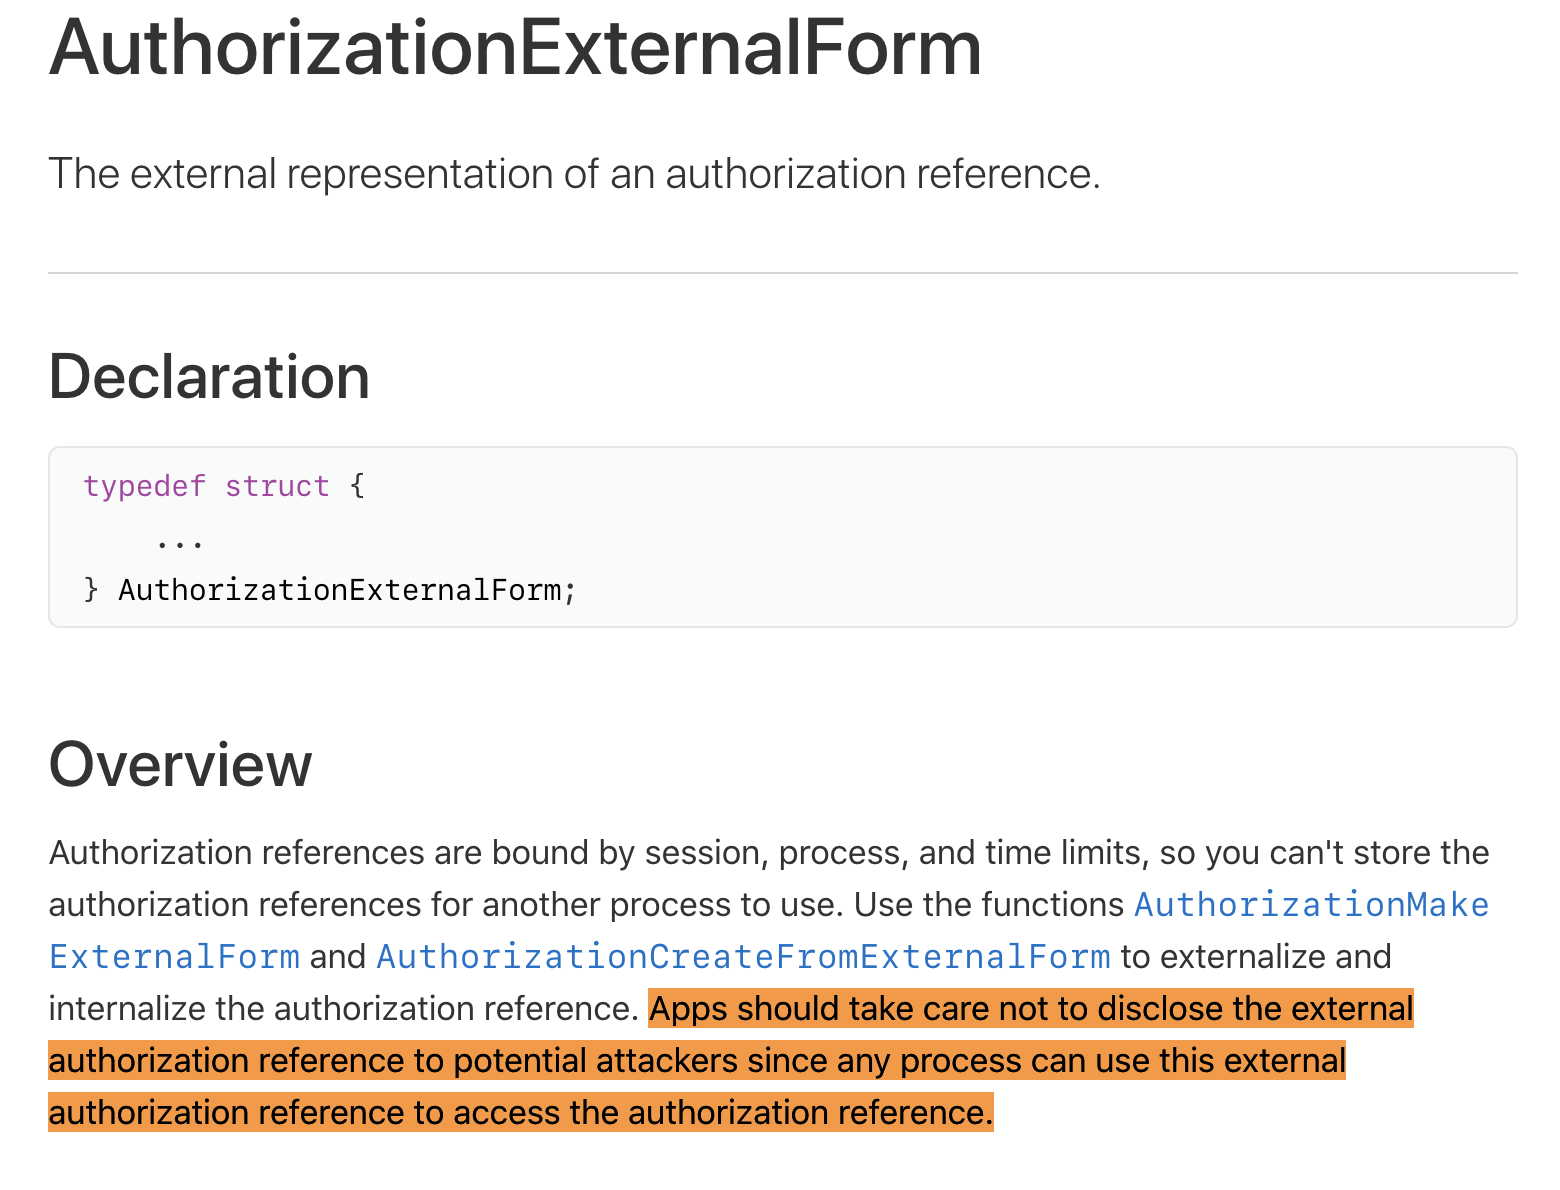Click the summary sentence below the title

(574, 174)
